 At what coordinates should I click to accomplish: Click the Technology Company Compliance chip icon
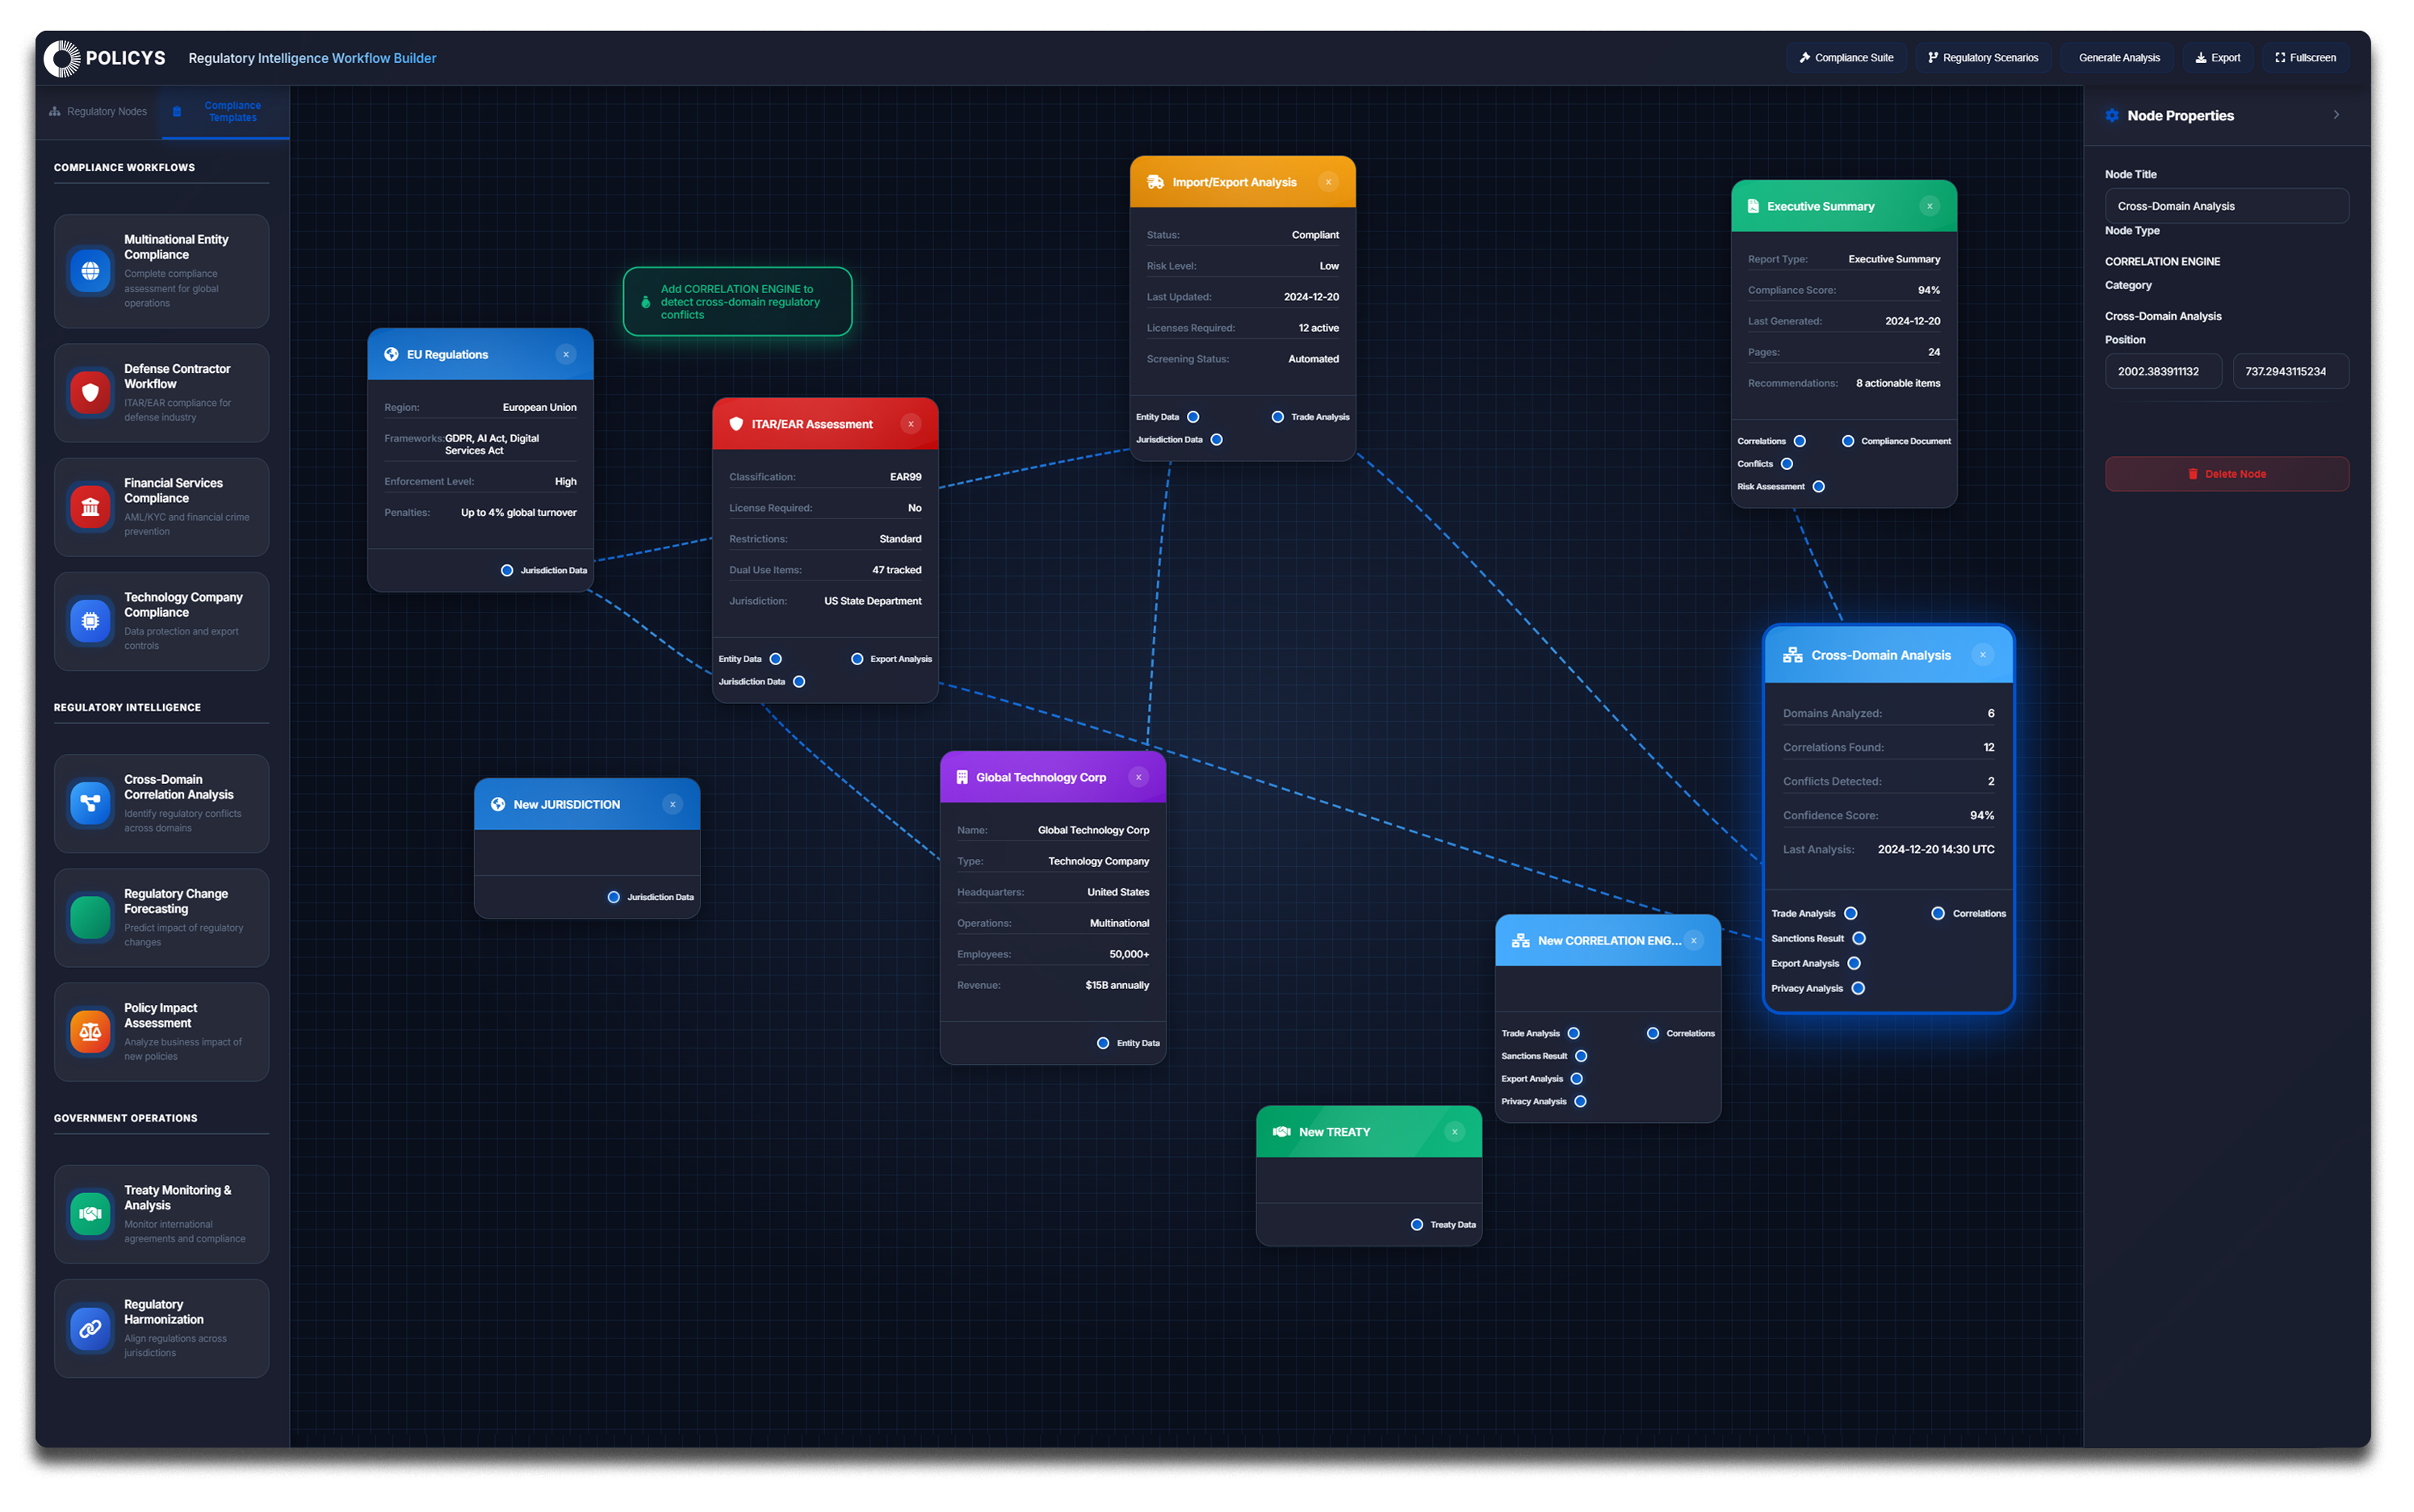click(x=90, y=621)
